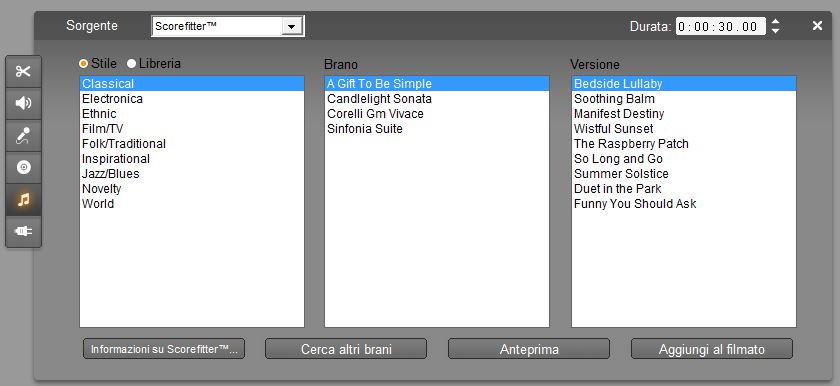
Task: Click Cerca altri brani button
Action: (x=346, y=349)
